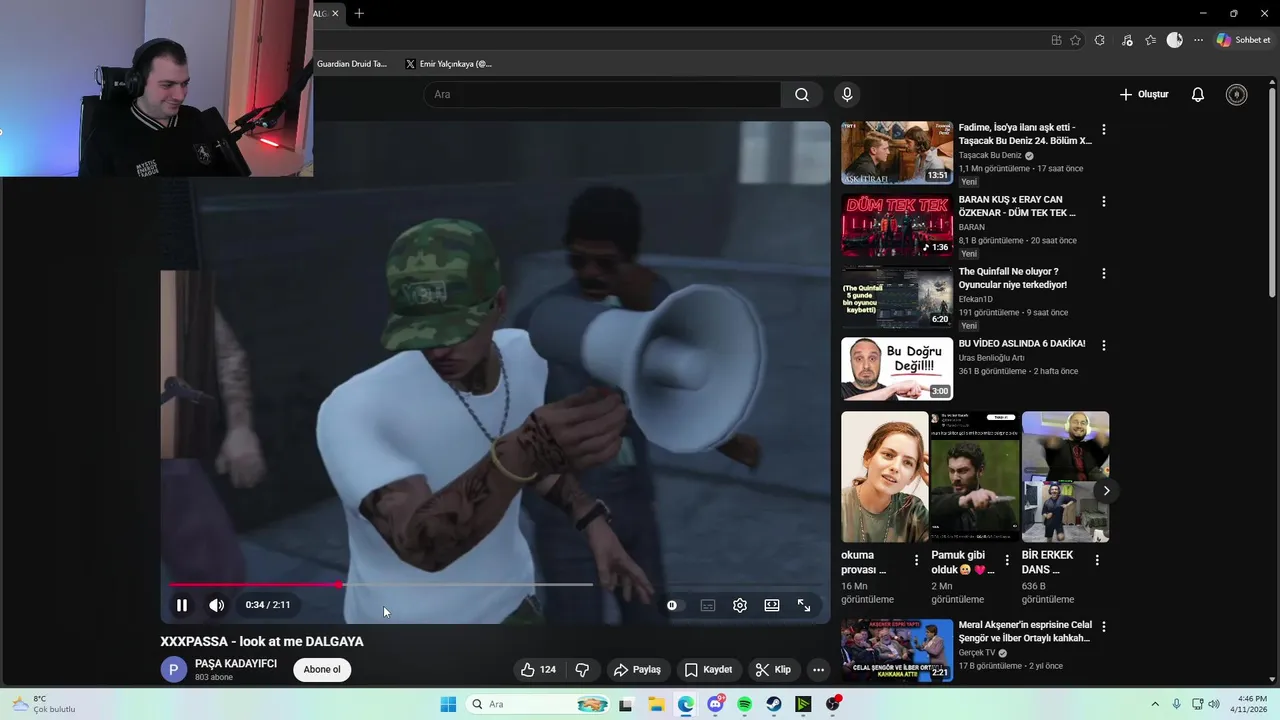
Task: Click the YouTube search magnifier button
Action: (x=802, y=94)
